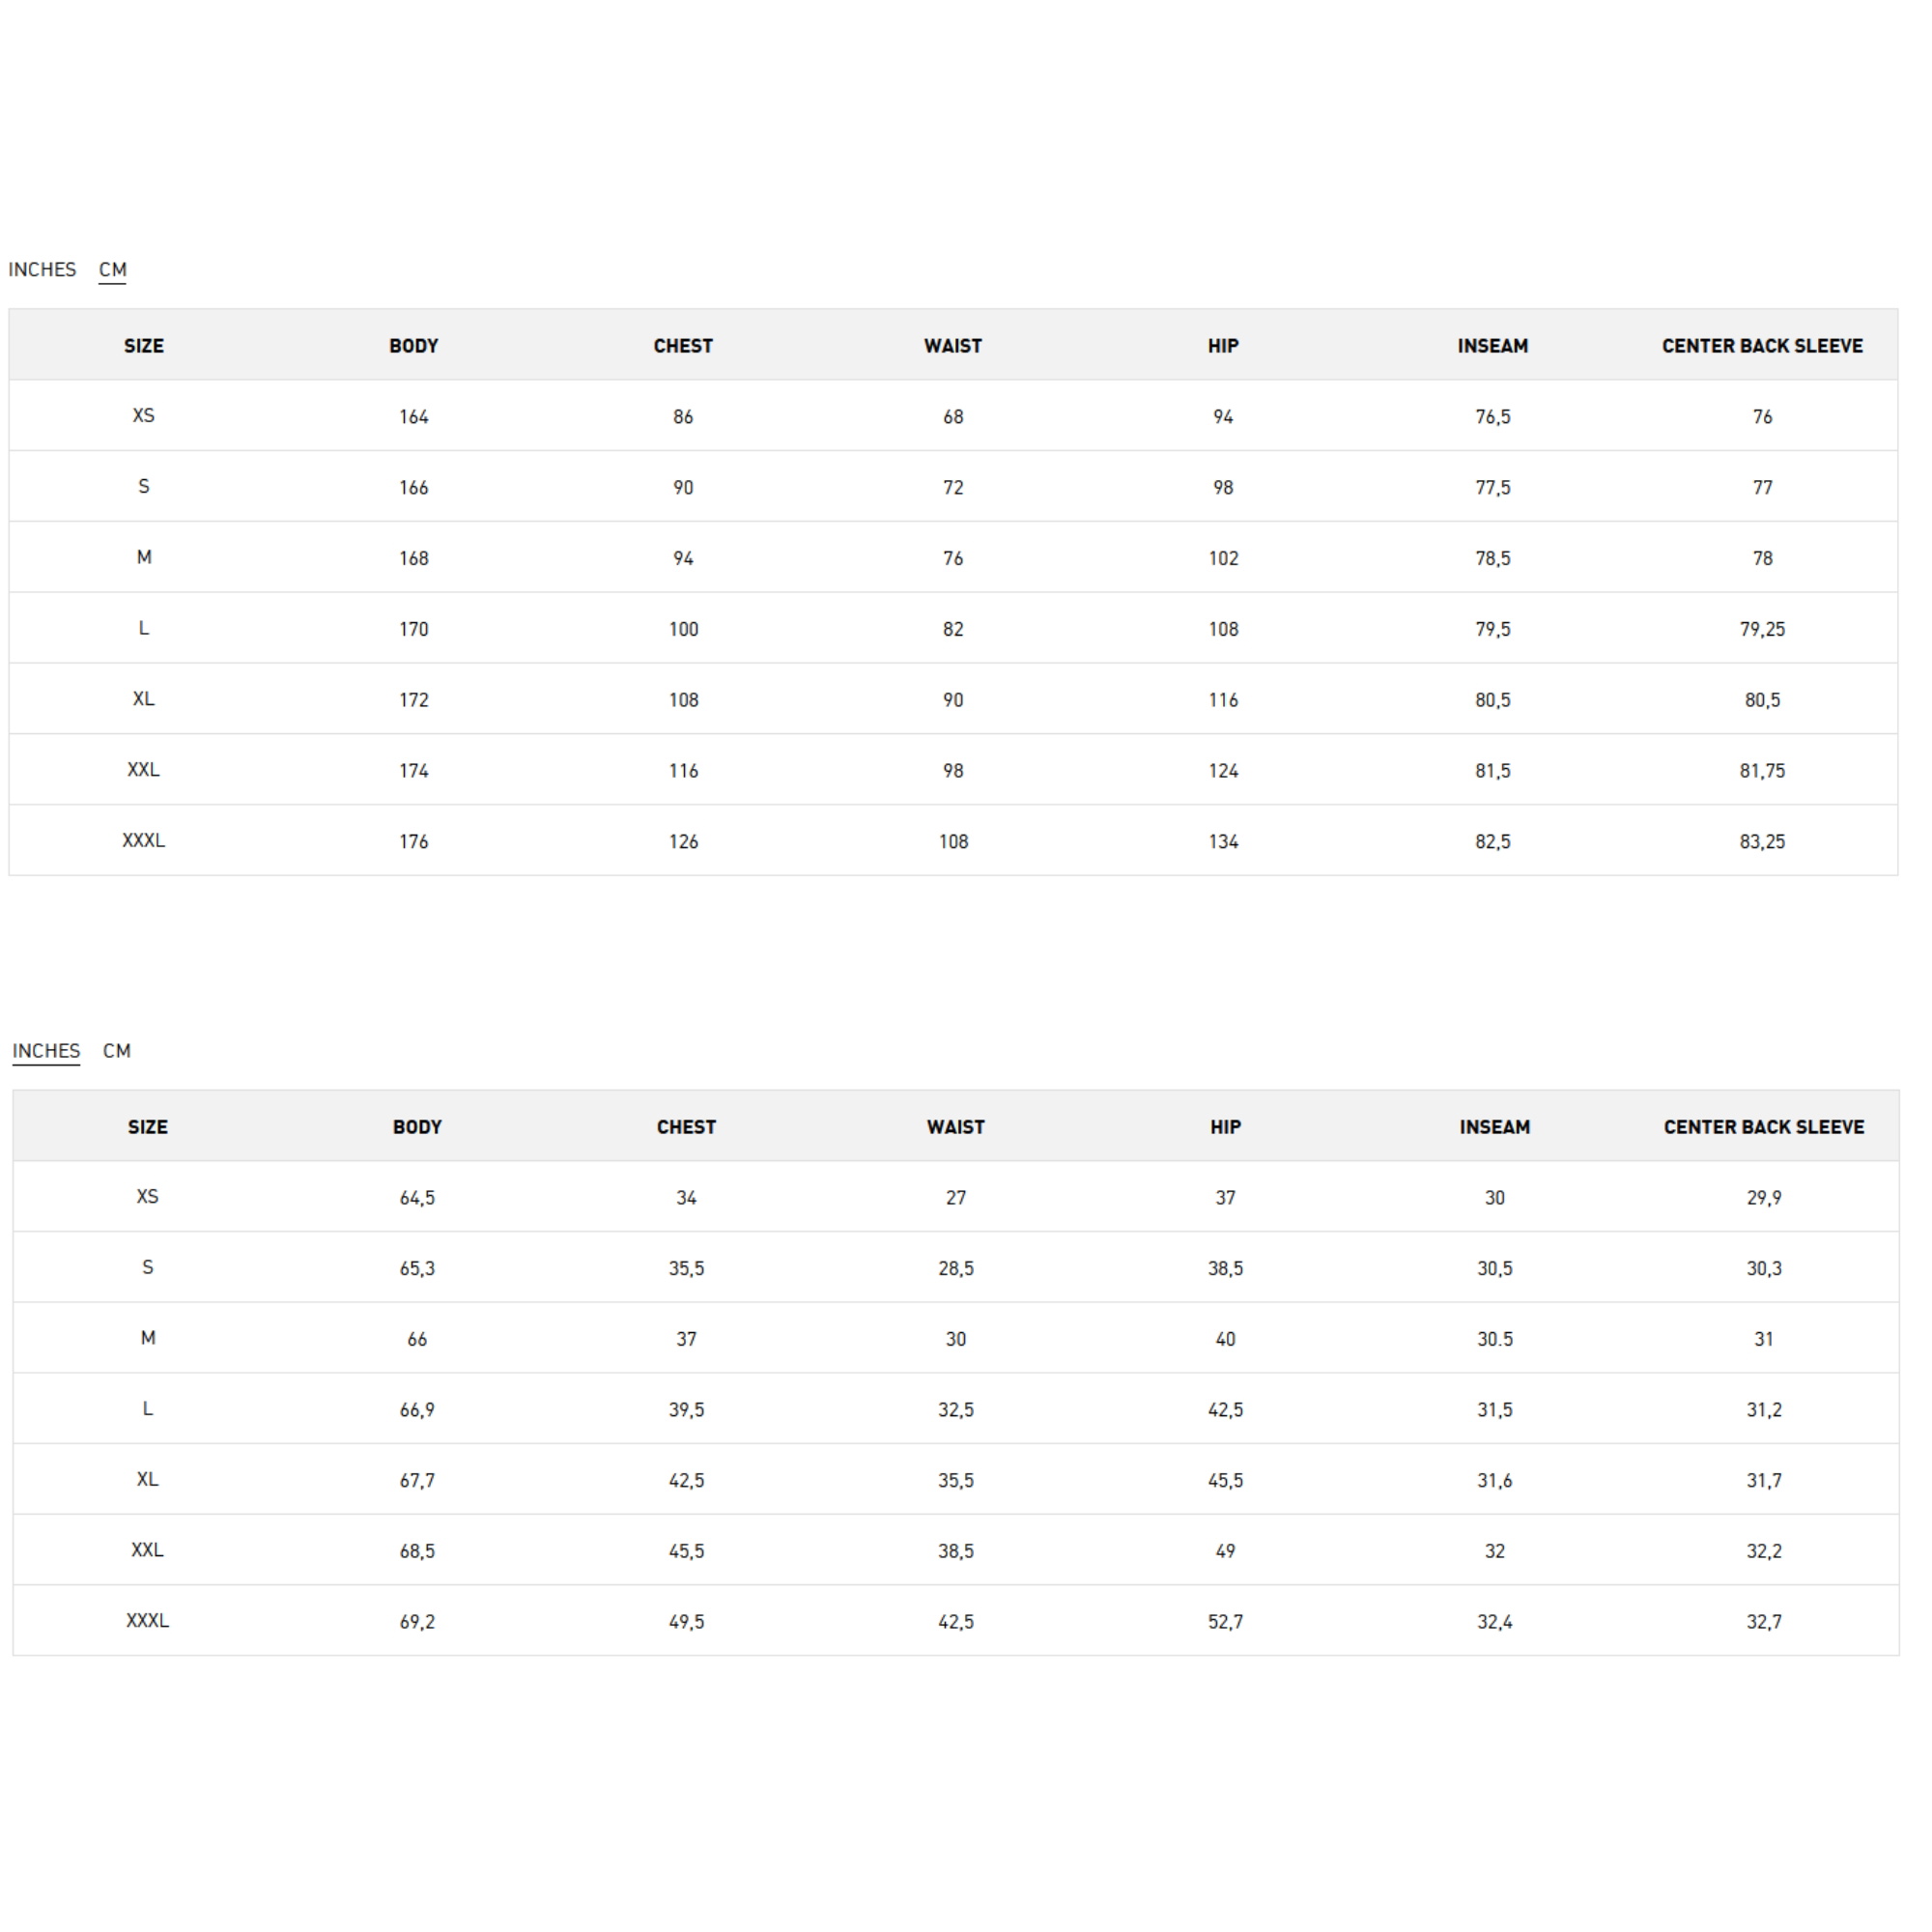
Task: Click WAIST header in bottom table
Action: (x=955, y=1127)
